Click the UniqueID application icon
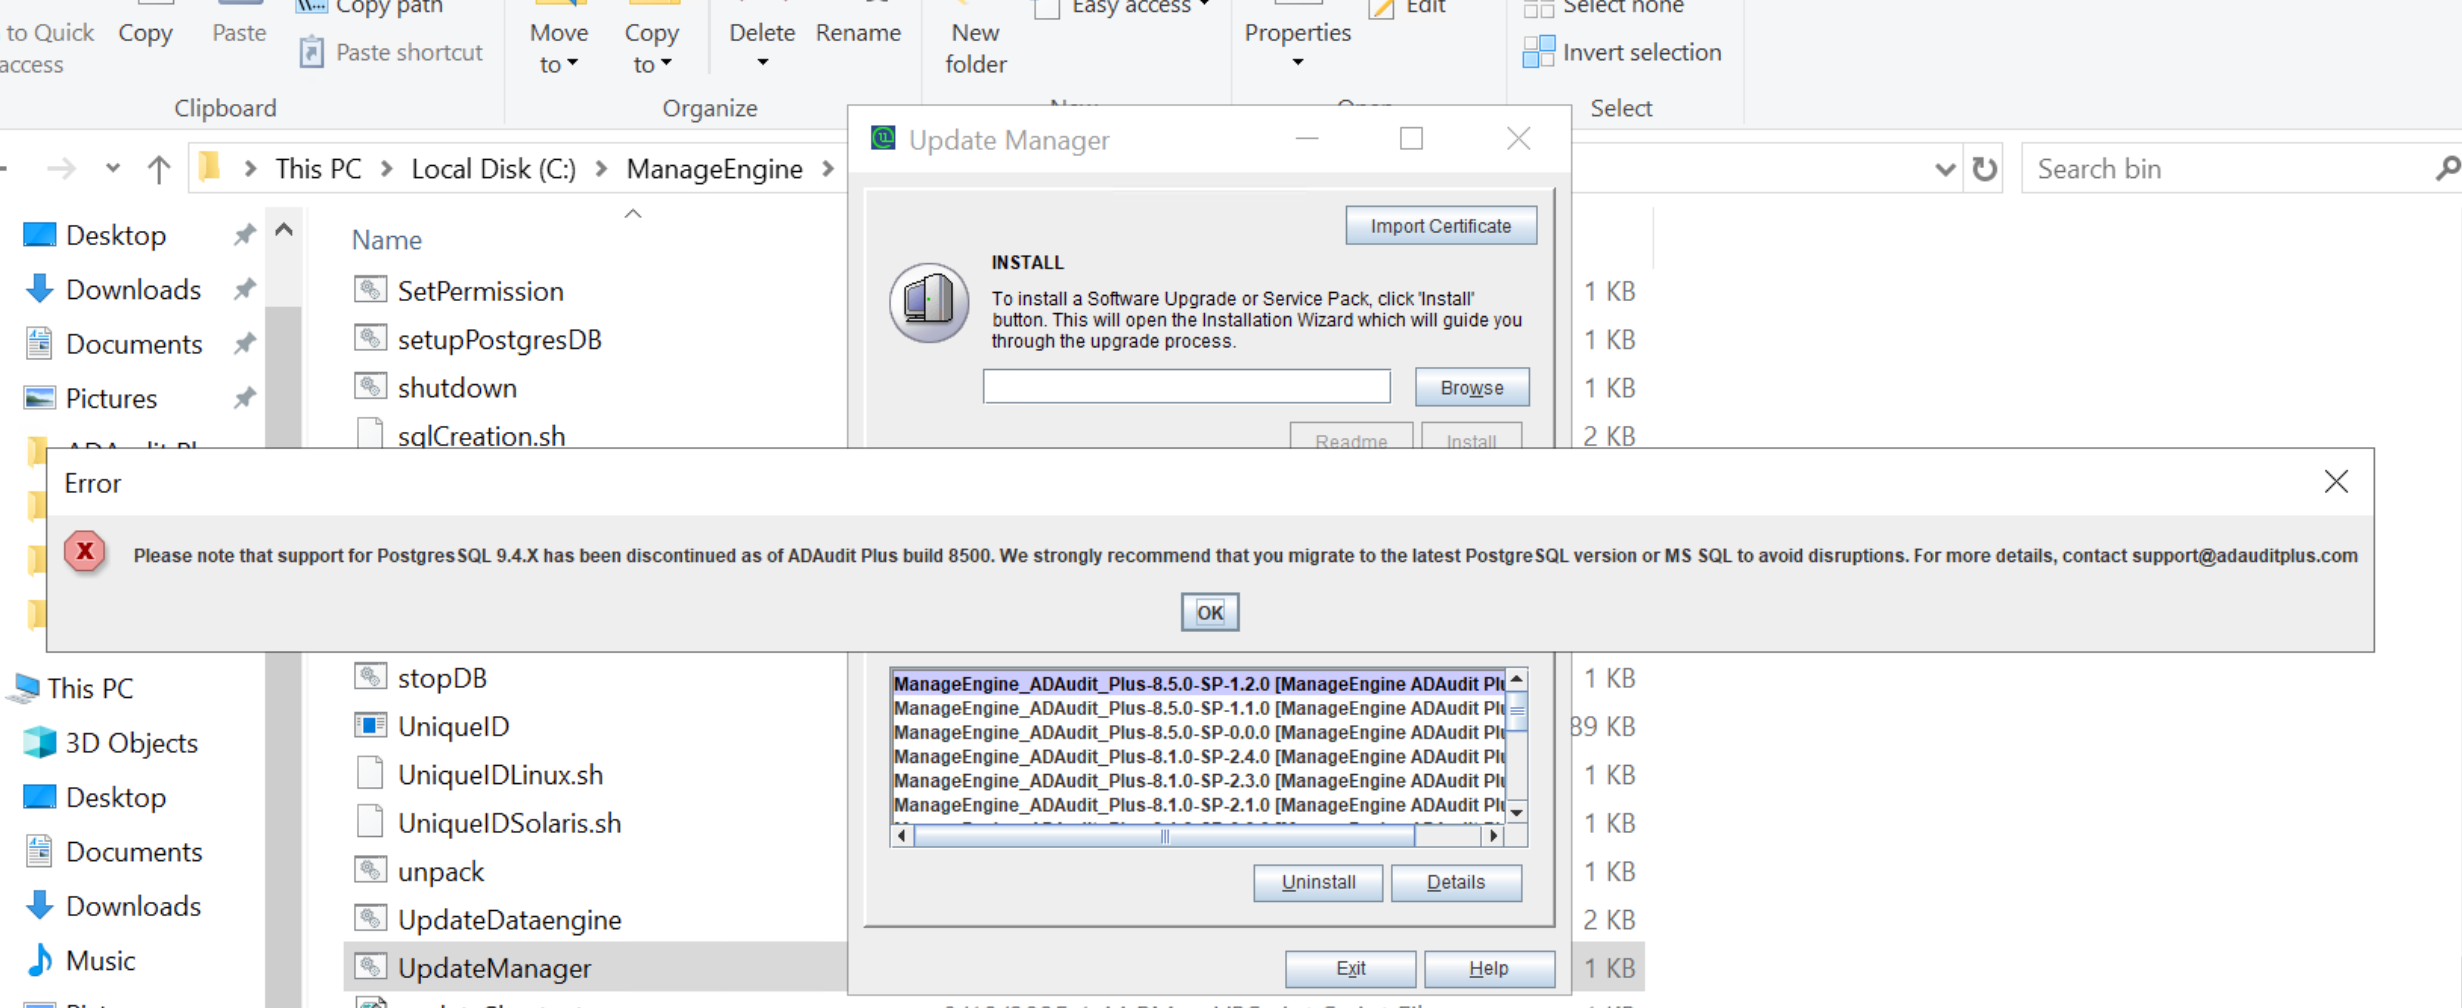The height and width of the screenshot is (1008, 2462). (370, 725)
